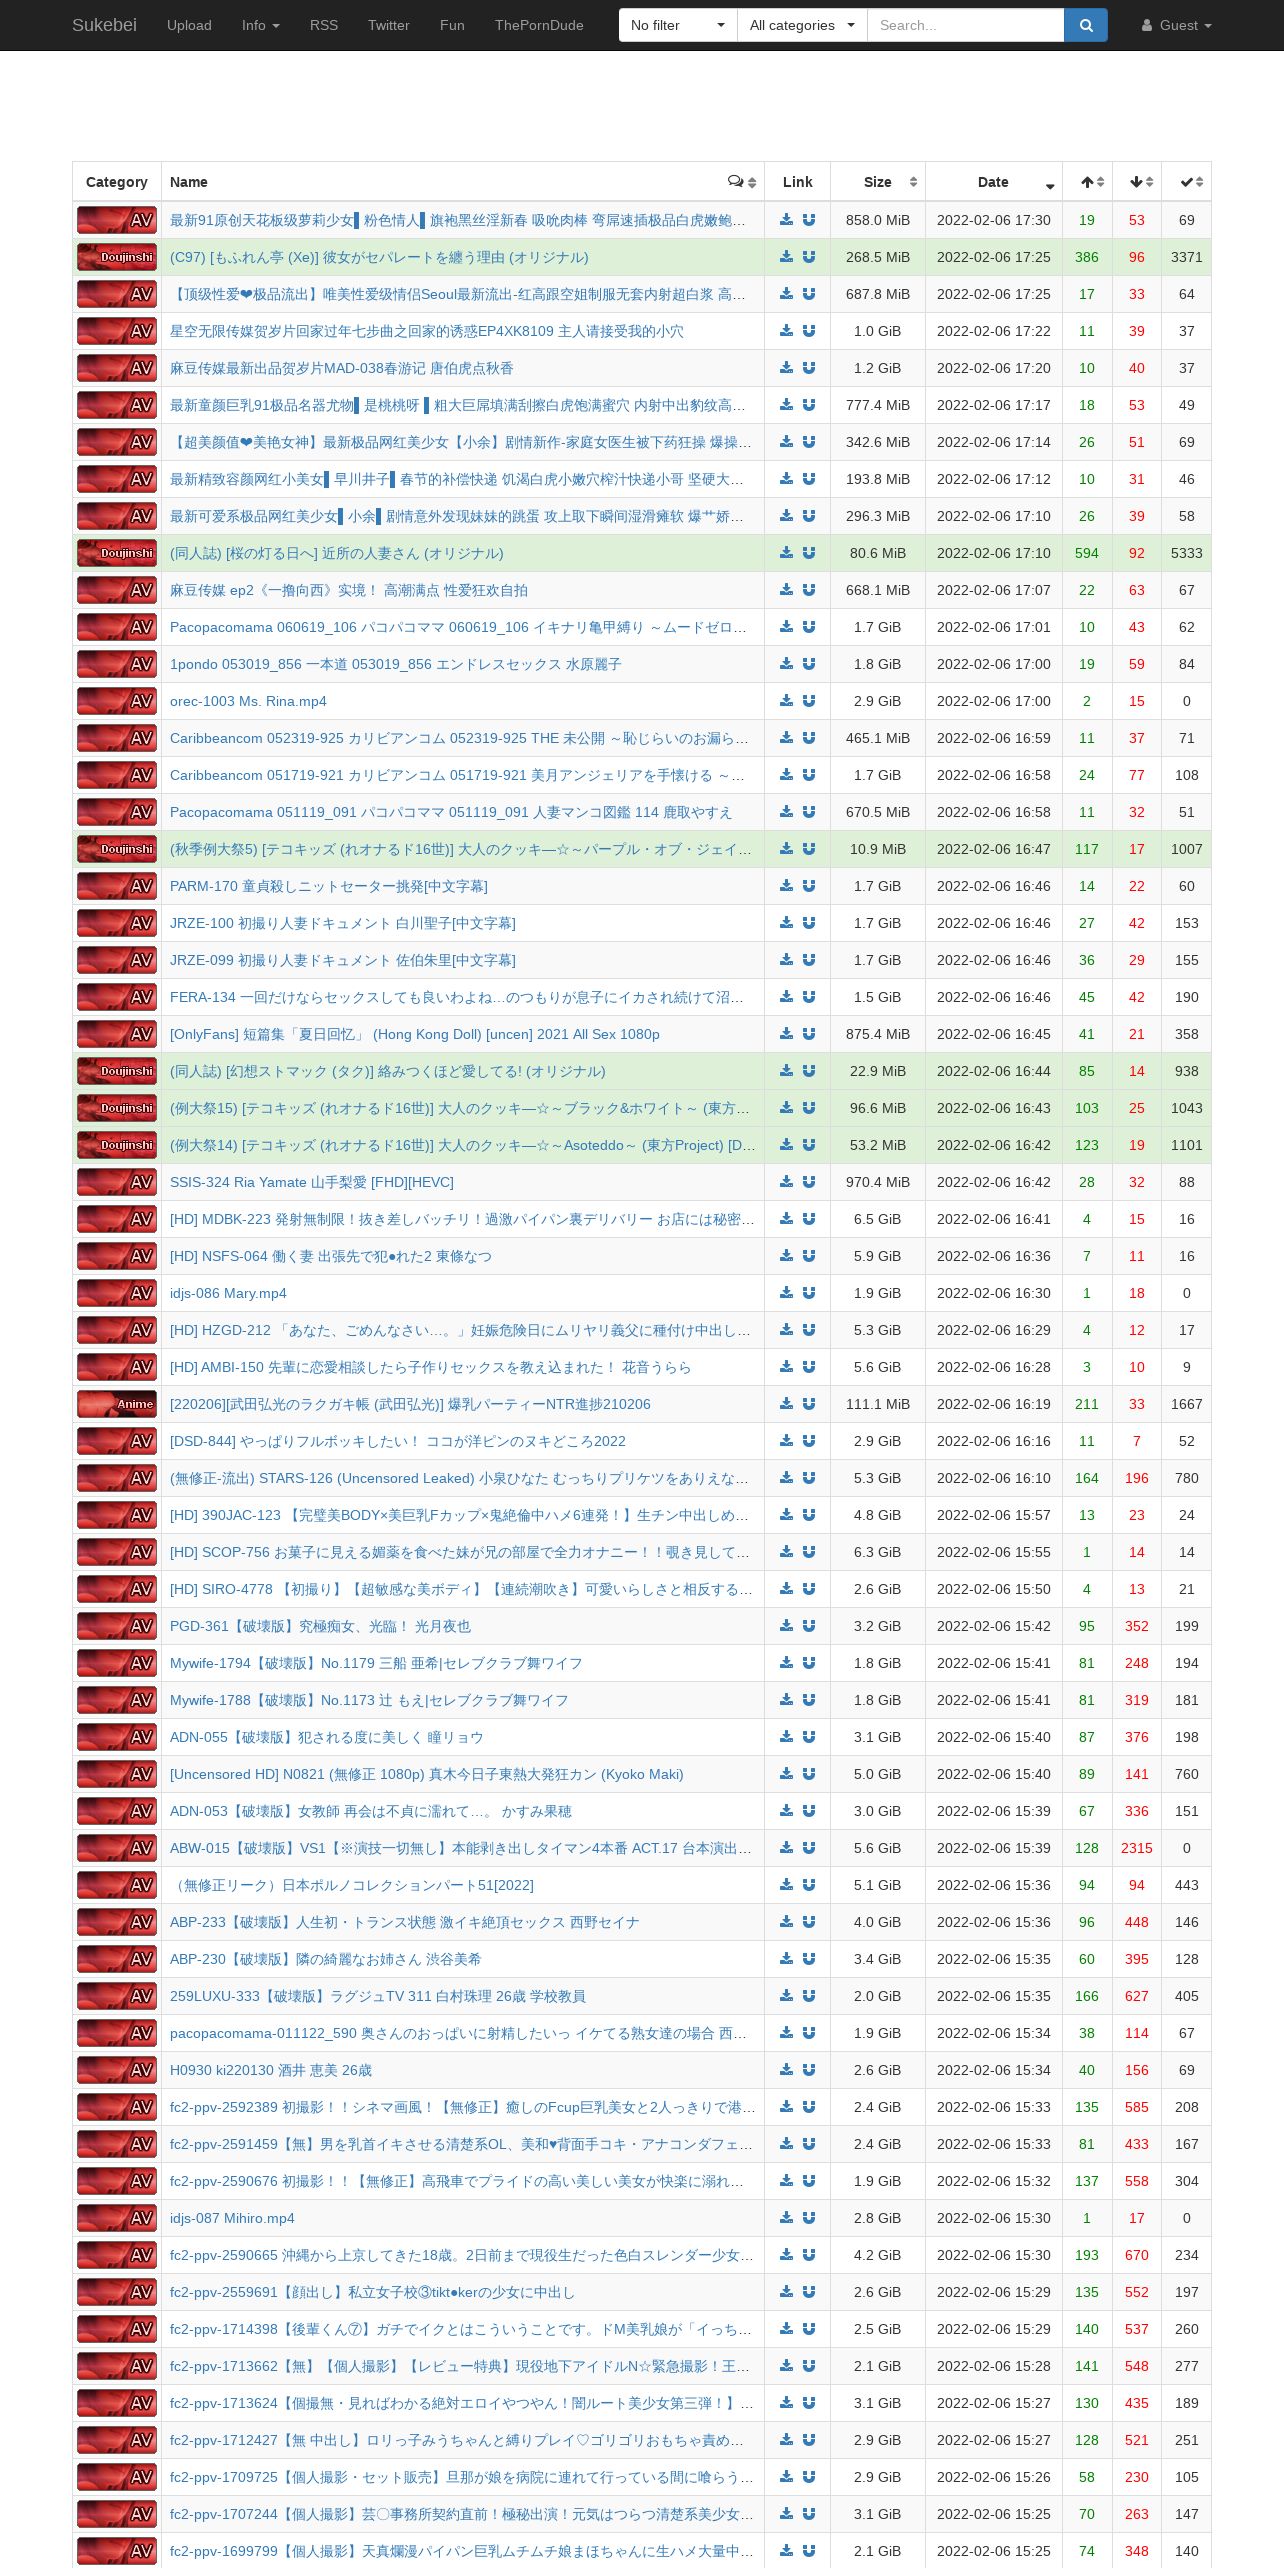Download torrent for SSIS-324 Ria Yamate row

click(x=787, y=1182)
